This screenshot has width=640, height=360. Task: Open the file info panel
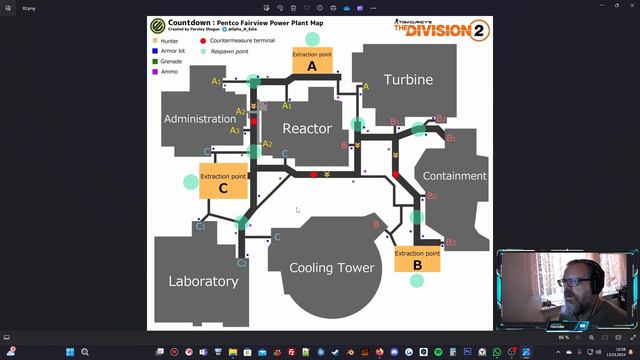pyautogui.click(x=320, y=8)
